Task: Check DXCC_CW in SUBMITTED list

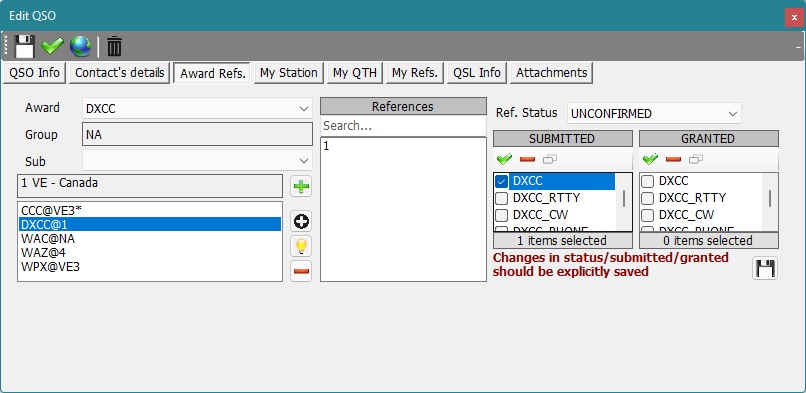Action: click(502, 215)
